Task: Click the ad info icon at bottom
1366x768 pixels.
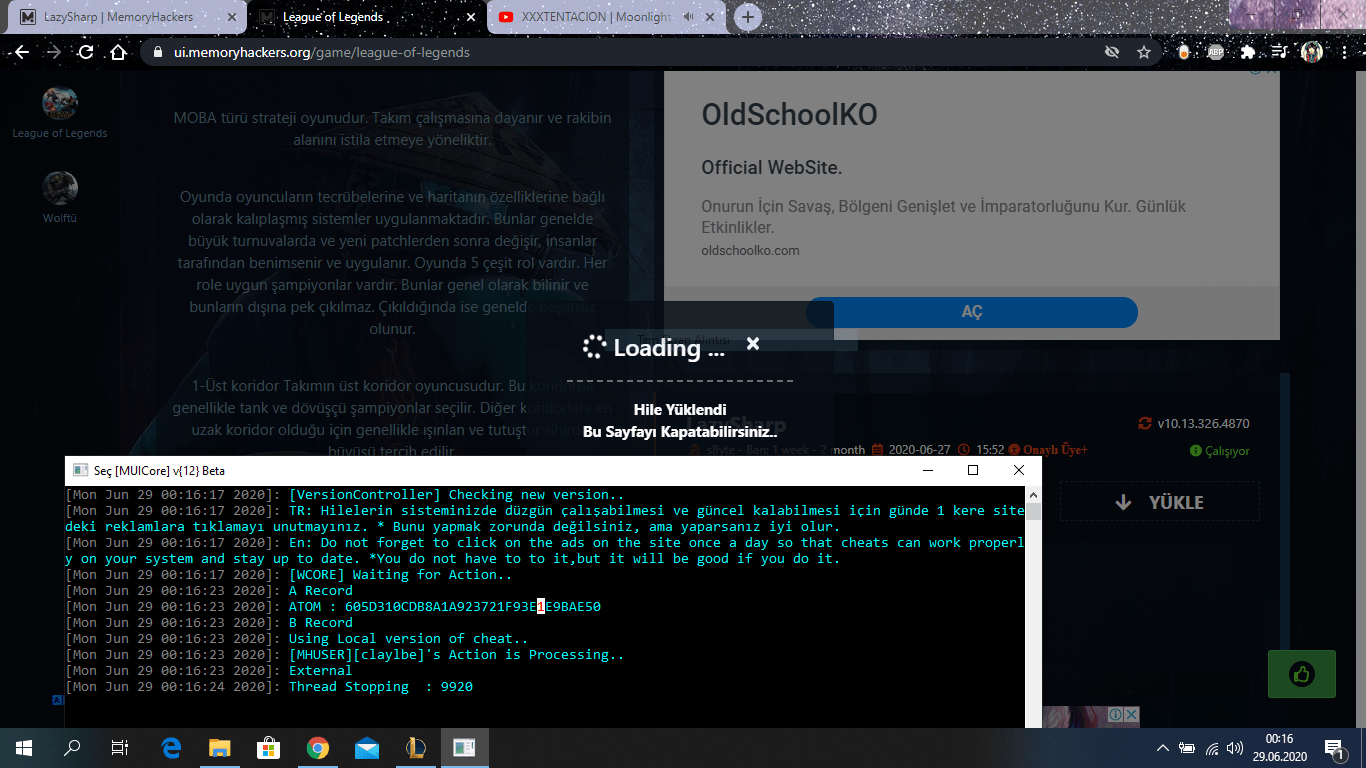Action: pos(1114,715)
